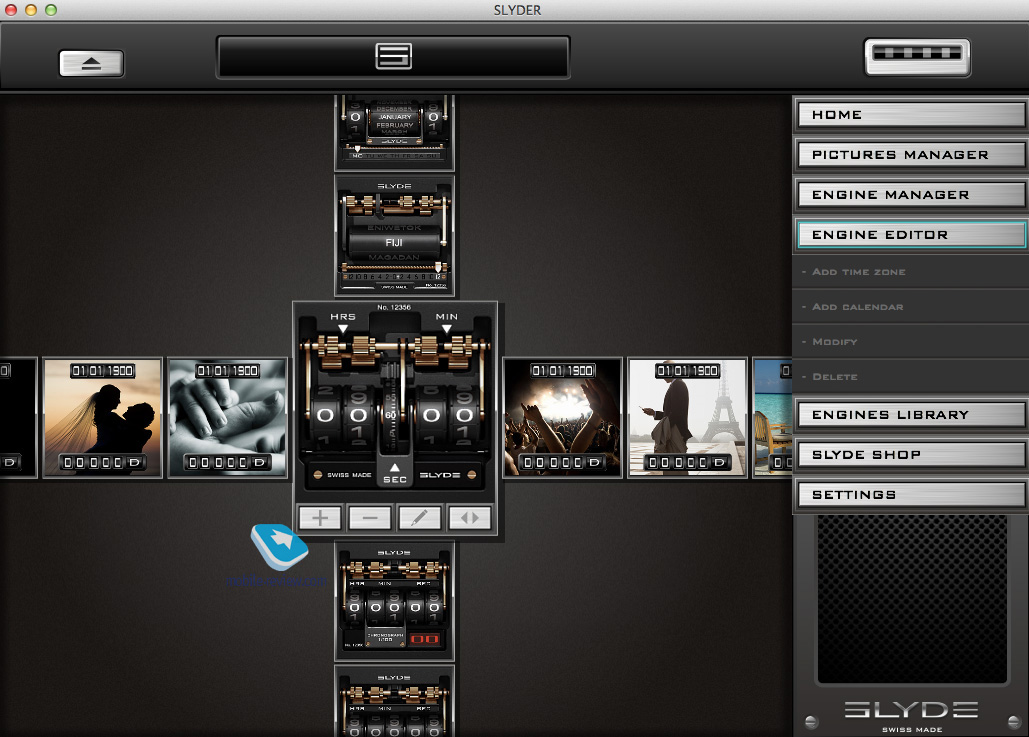
Task: Choose Add time zone option
Action: [911, 272]
